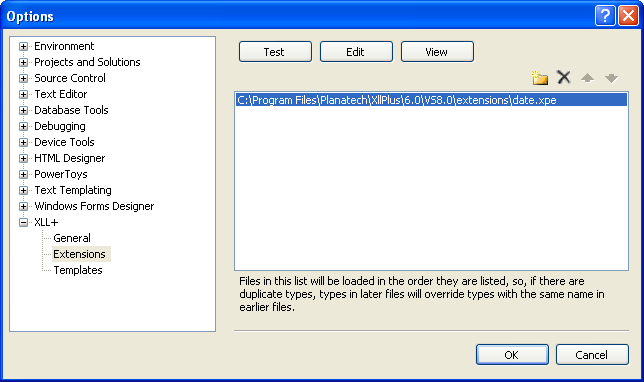This screenshot has height=382, width=644.
Task: Expand the Environment node
Action: coord(23,46)
